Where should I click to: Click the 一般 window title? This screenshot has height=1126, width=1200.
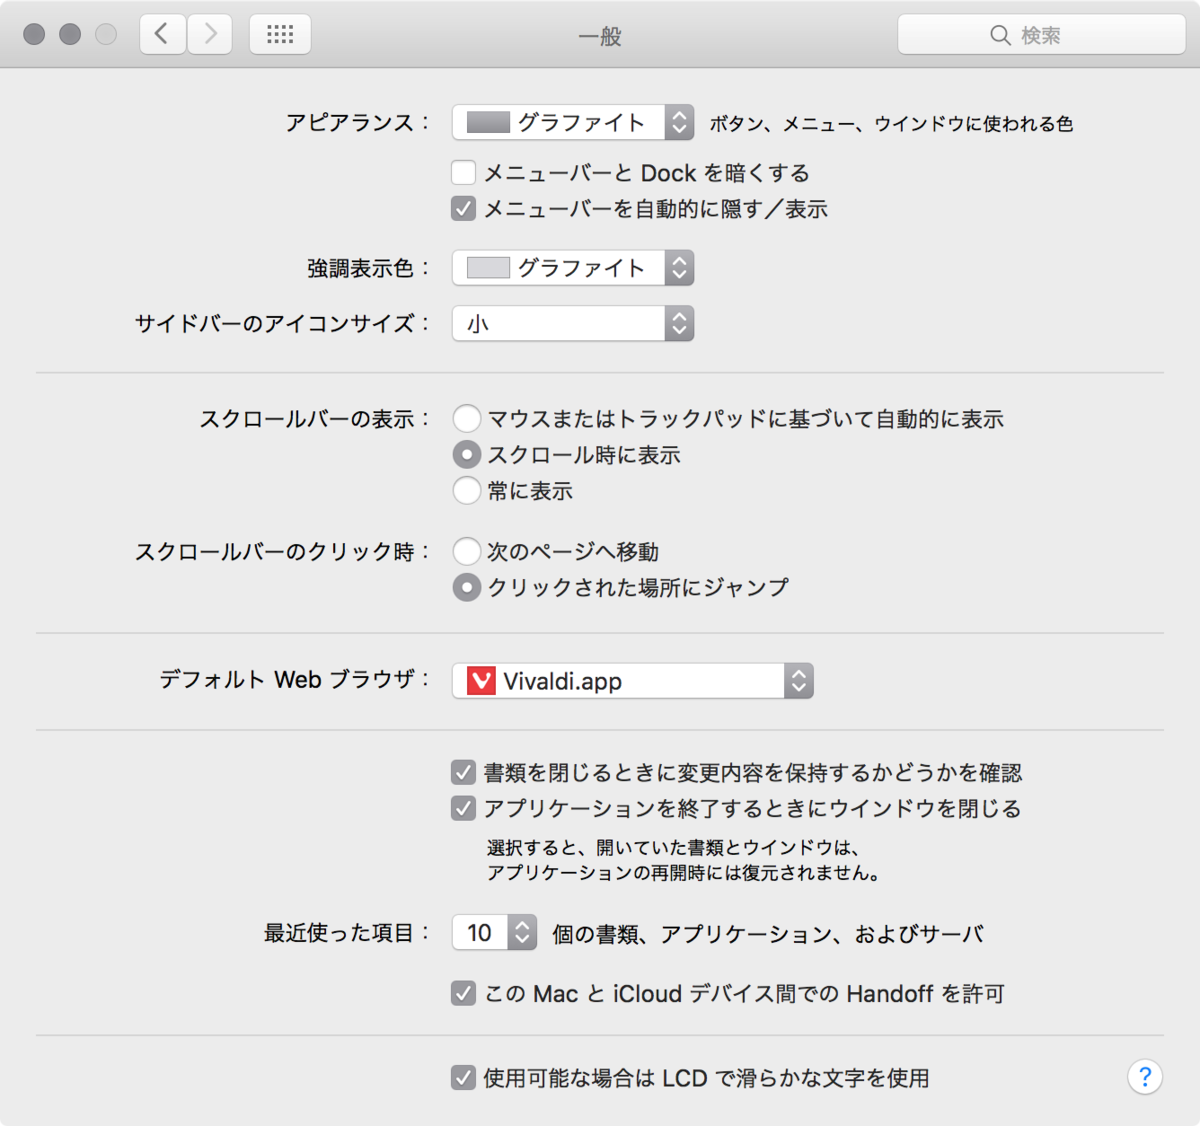tap(600, 36)
